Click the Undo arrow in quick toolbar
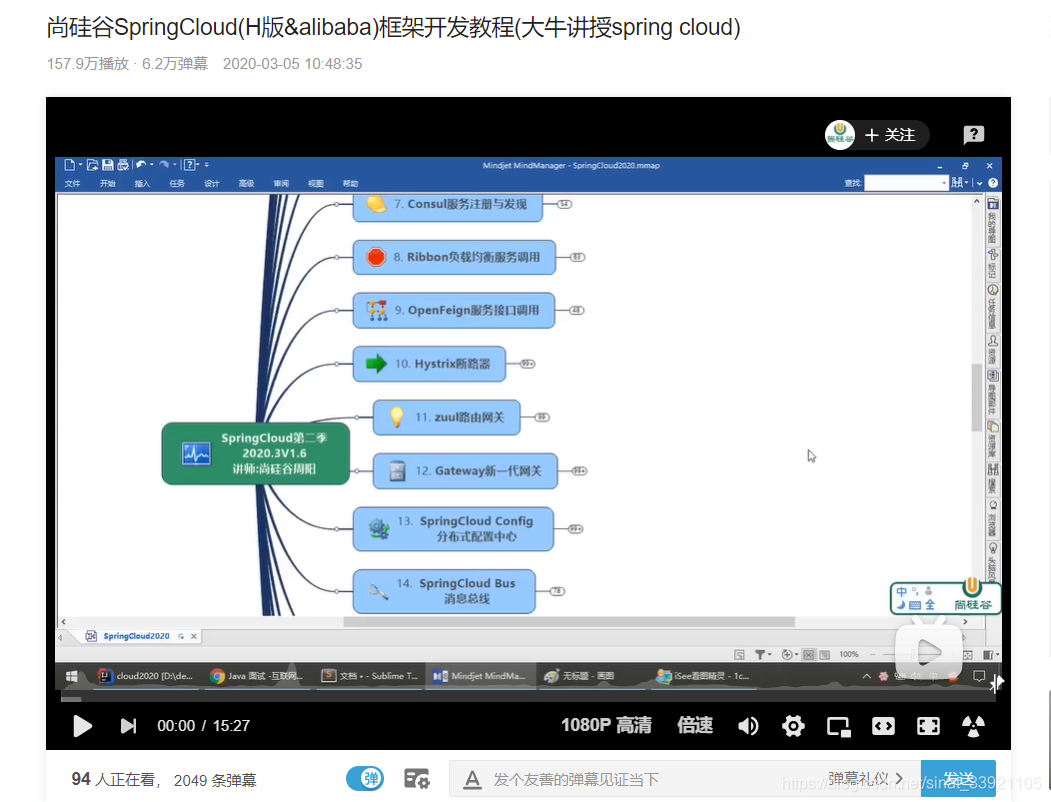Image resolution: width=1051 pixels, height=802 pixels. coord(141,165)
